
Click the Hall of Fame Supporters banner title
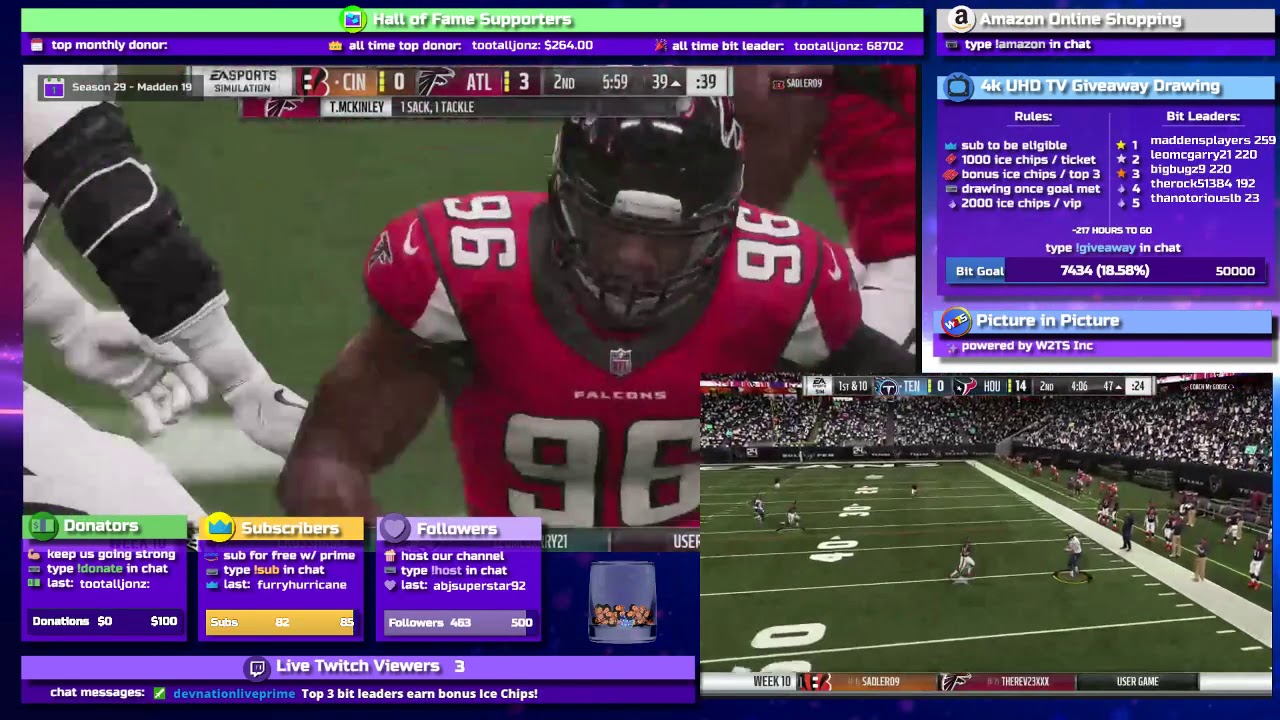(x=472, y=19)
